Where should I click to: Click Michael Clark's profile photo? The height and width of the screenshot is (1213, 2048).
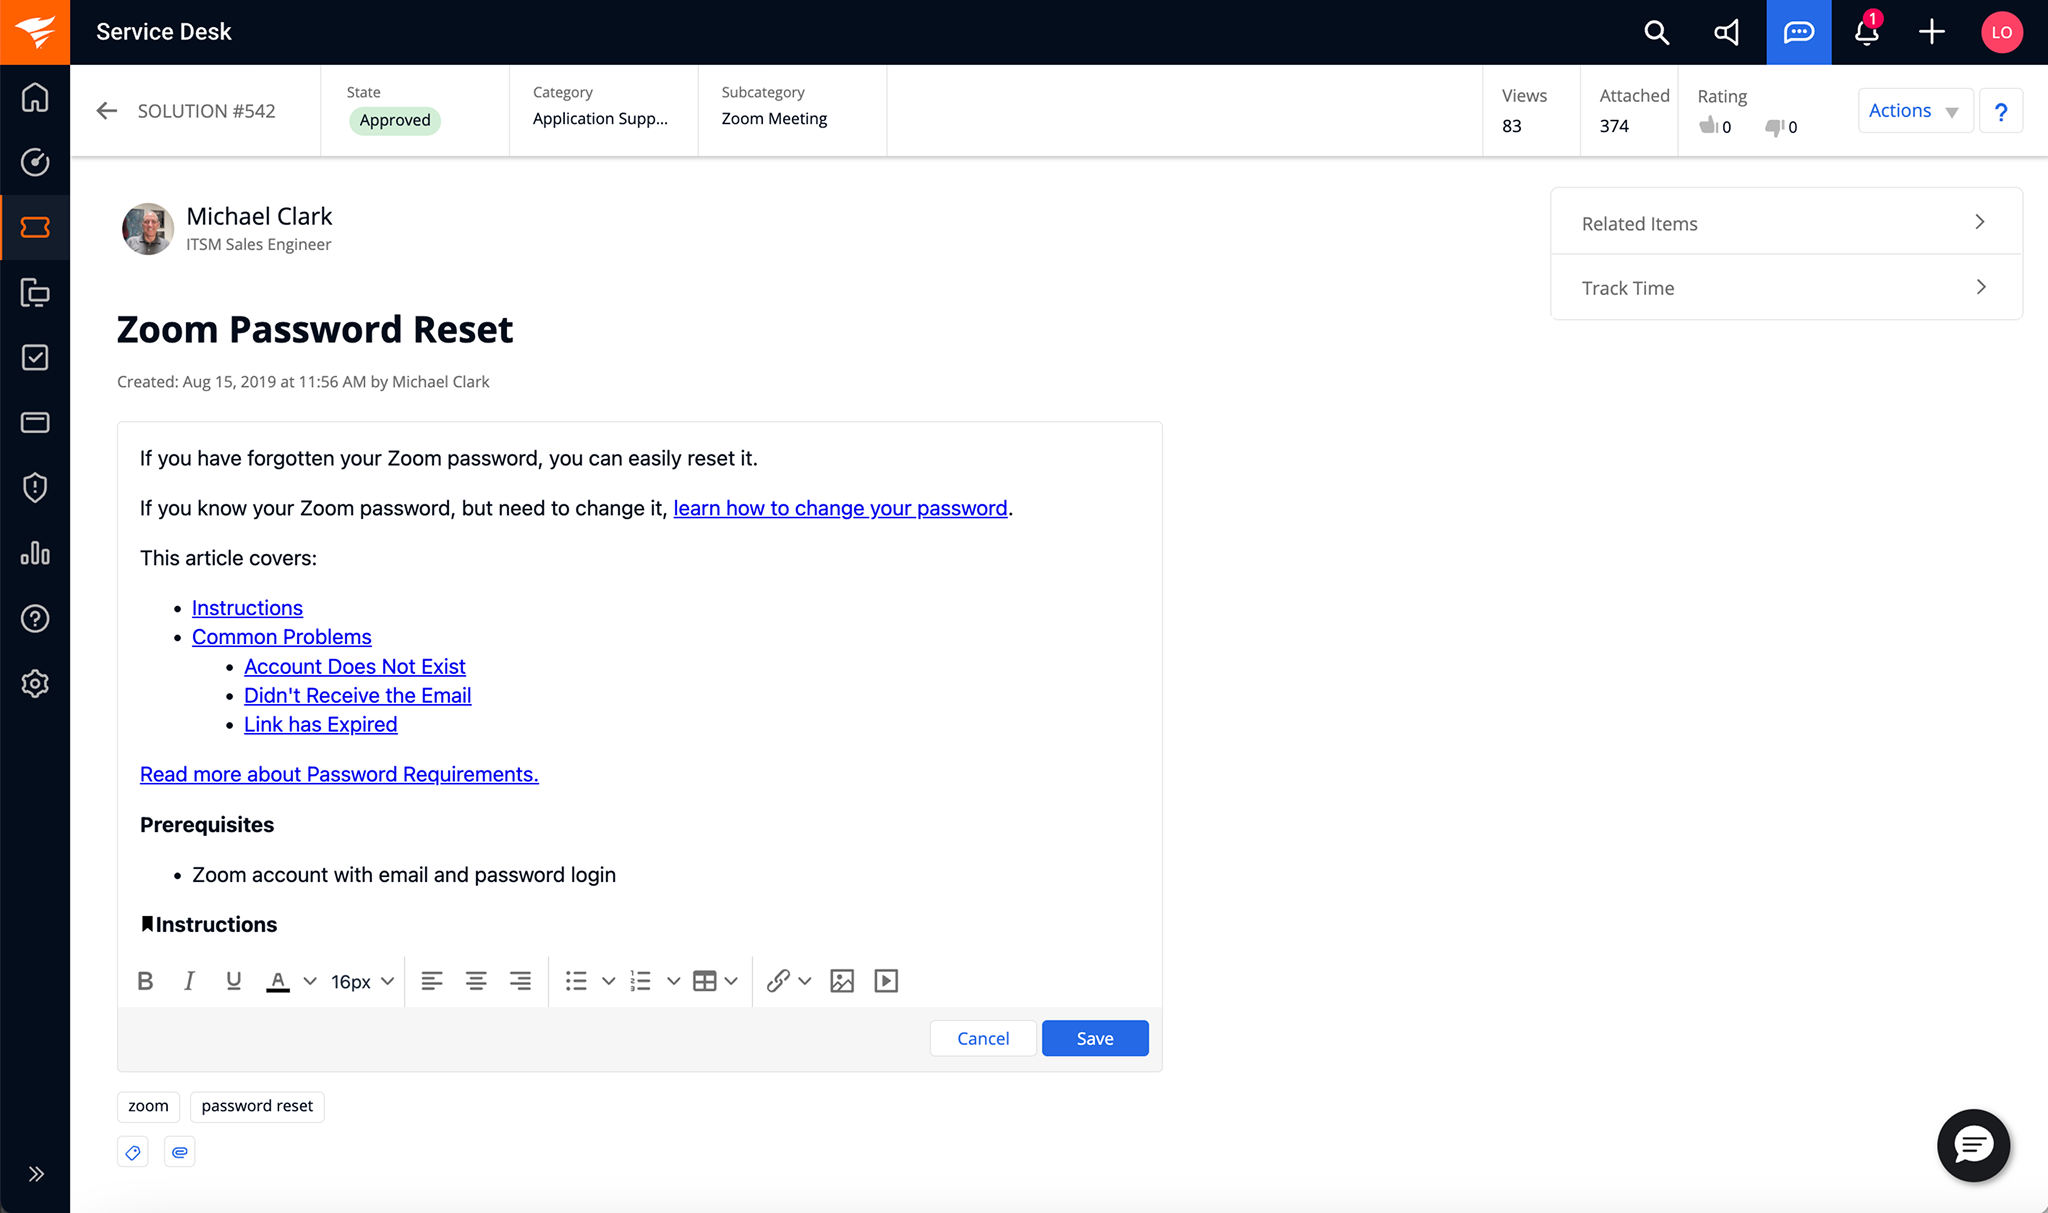click(148, 229)
